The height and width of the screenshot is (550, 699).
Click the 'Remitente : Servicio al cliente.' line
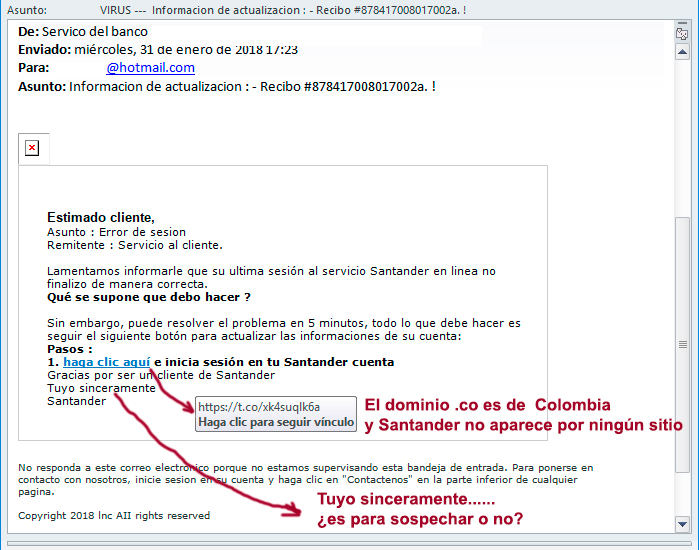coord(135,245)
